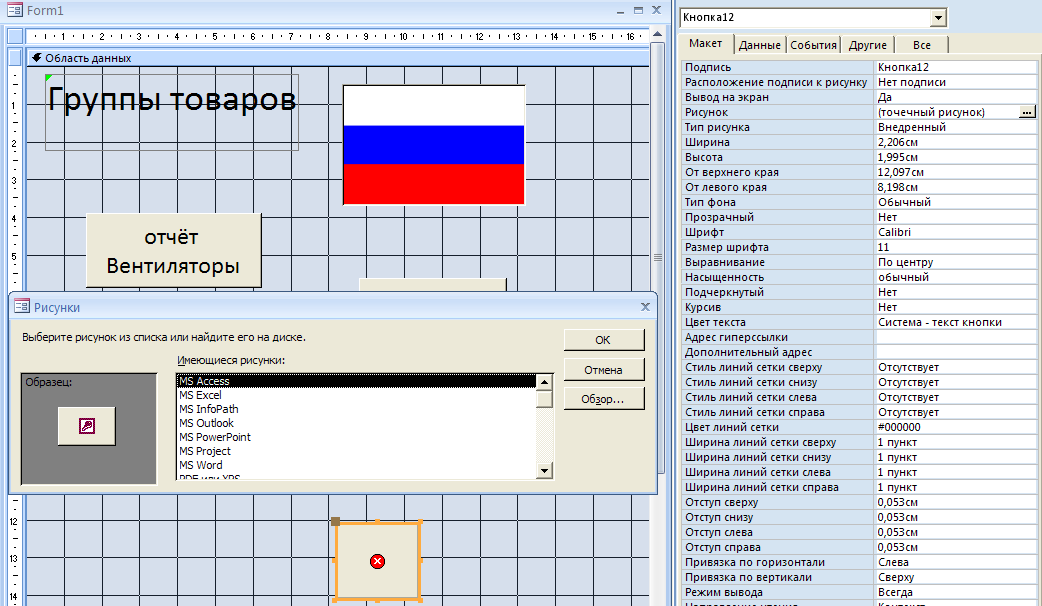
Task: Click the Тип рисунка value Внедренный
Action: point(956,127)
